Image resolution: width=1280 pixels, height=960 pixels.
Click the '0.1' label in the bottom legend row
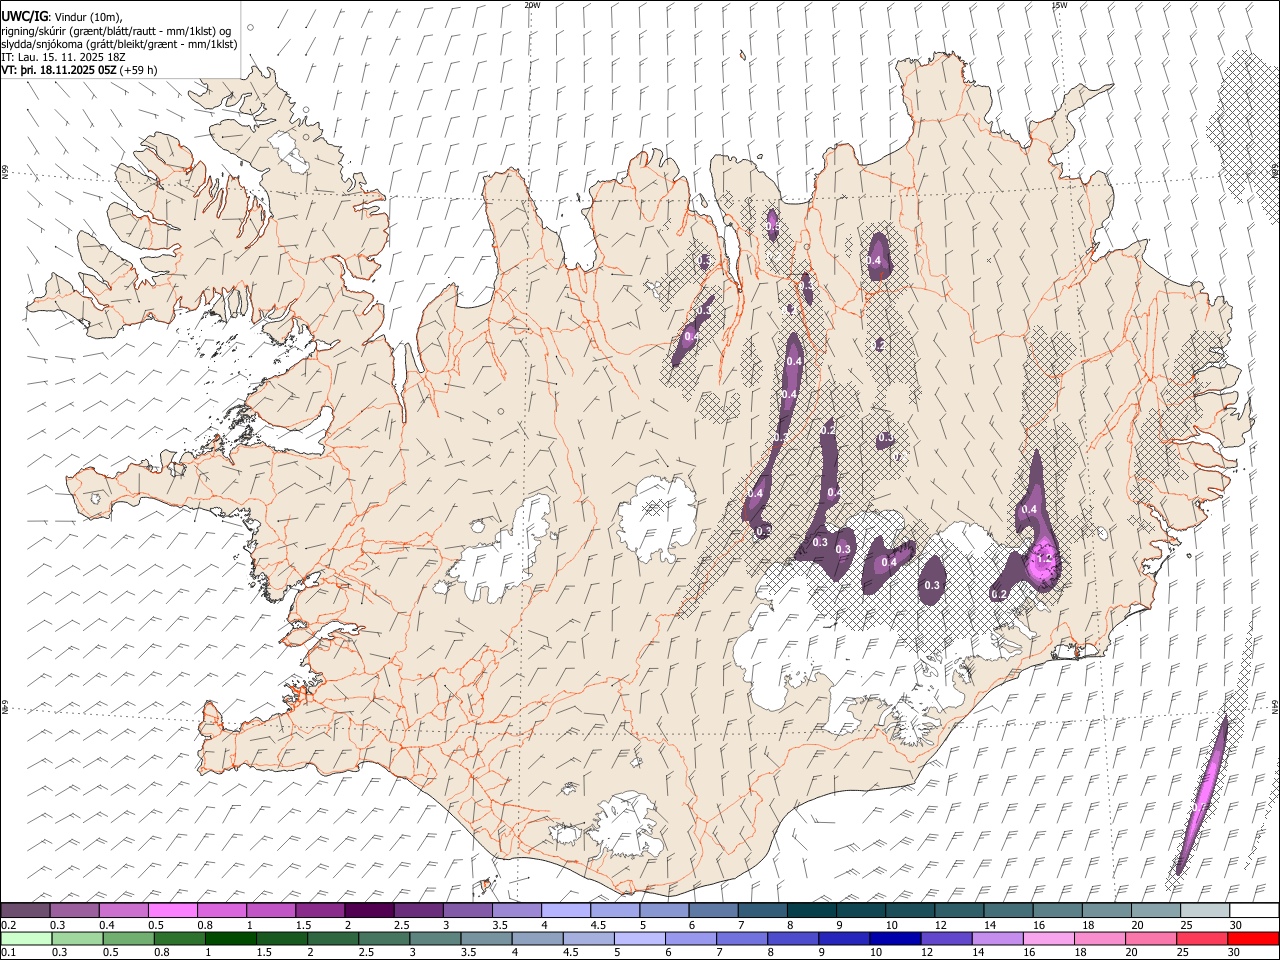(x=9, y=952)
